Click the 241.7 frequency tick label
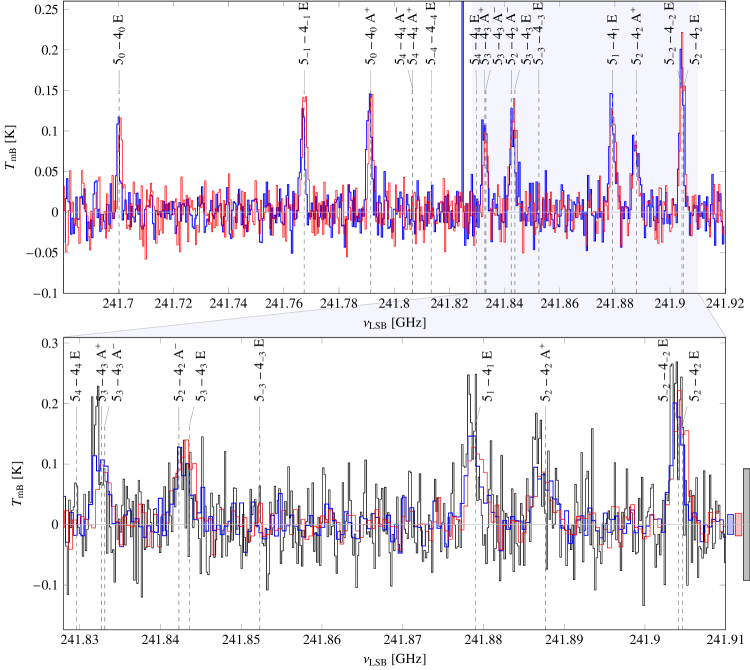The height and width of the screenshot is (670, 750). point(119,303)
